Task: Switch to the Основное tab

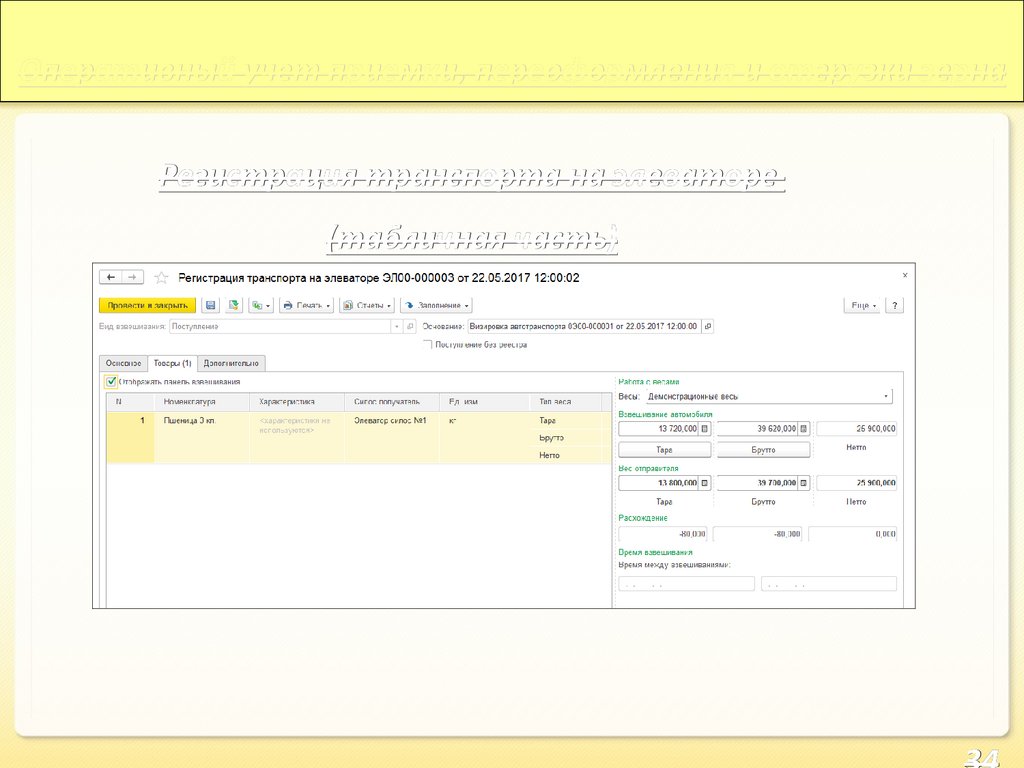Action: pyautogui.click(x=123, y=363)
